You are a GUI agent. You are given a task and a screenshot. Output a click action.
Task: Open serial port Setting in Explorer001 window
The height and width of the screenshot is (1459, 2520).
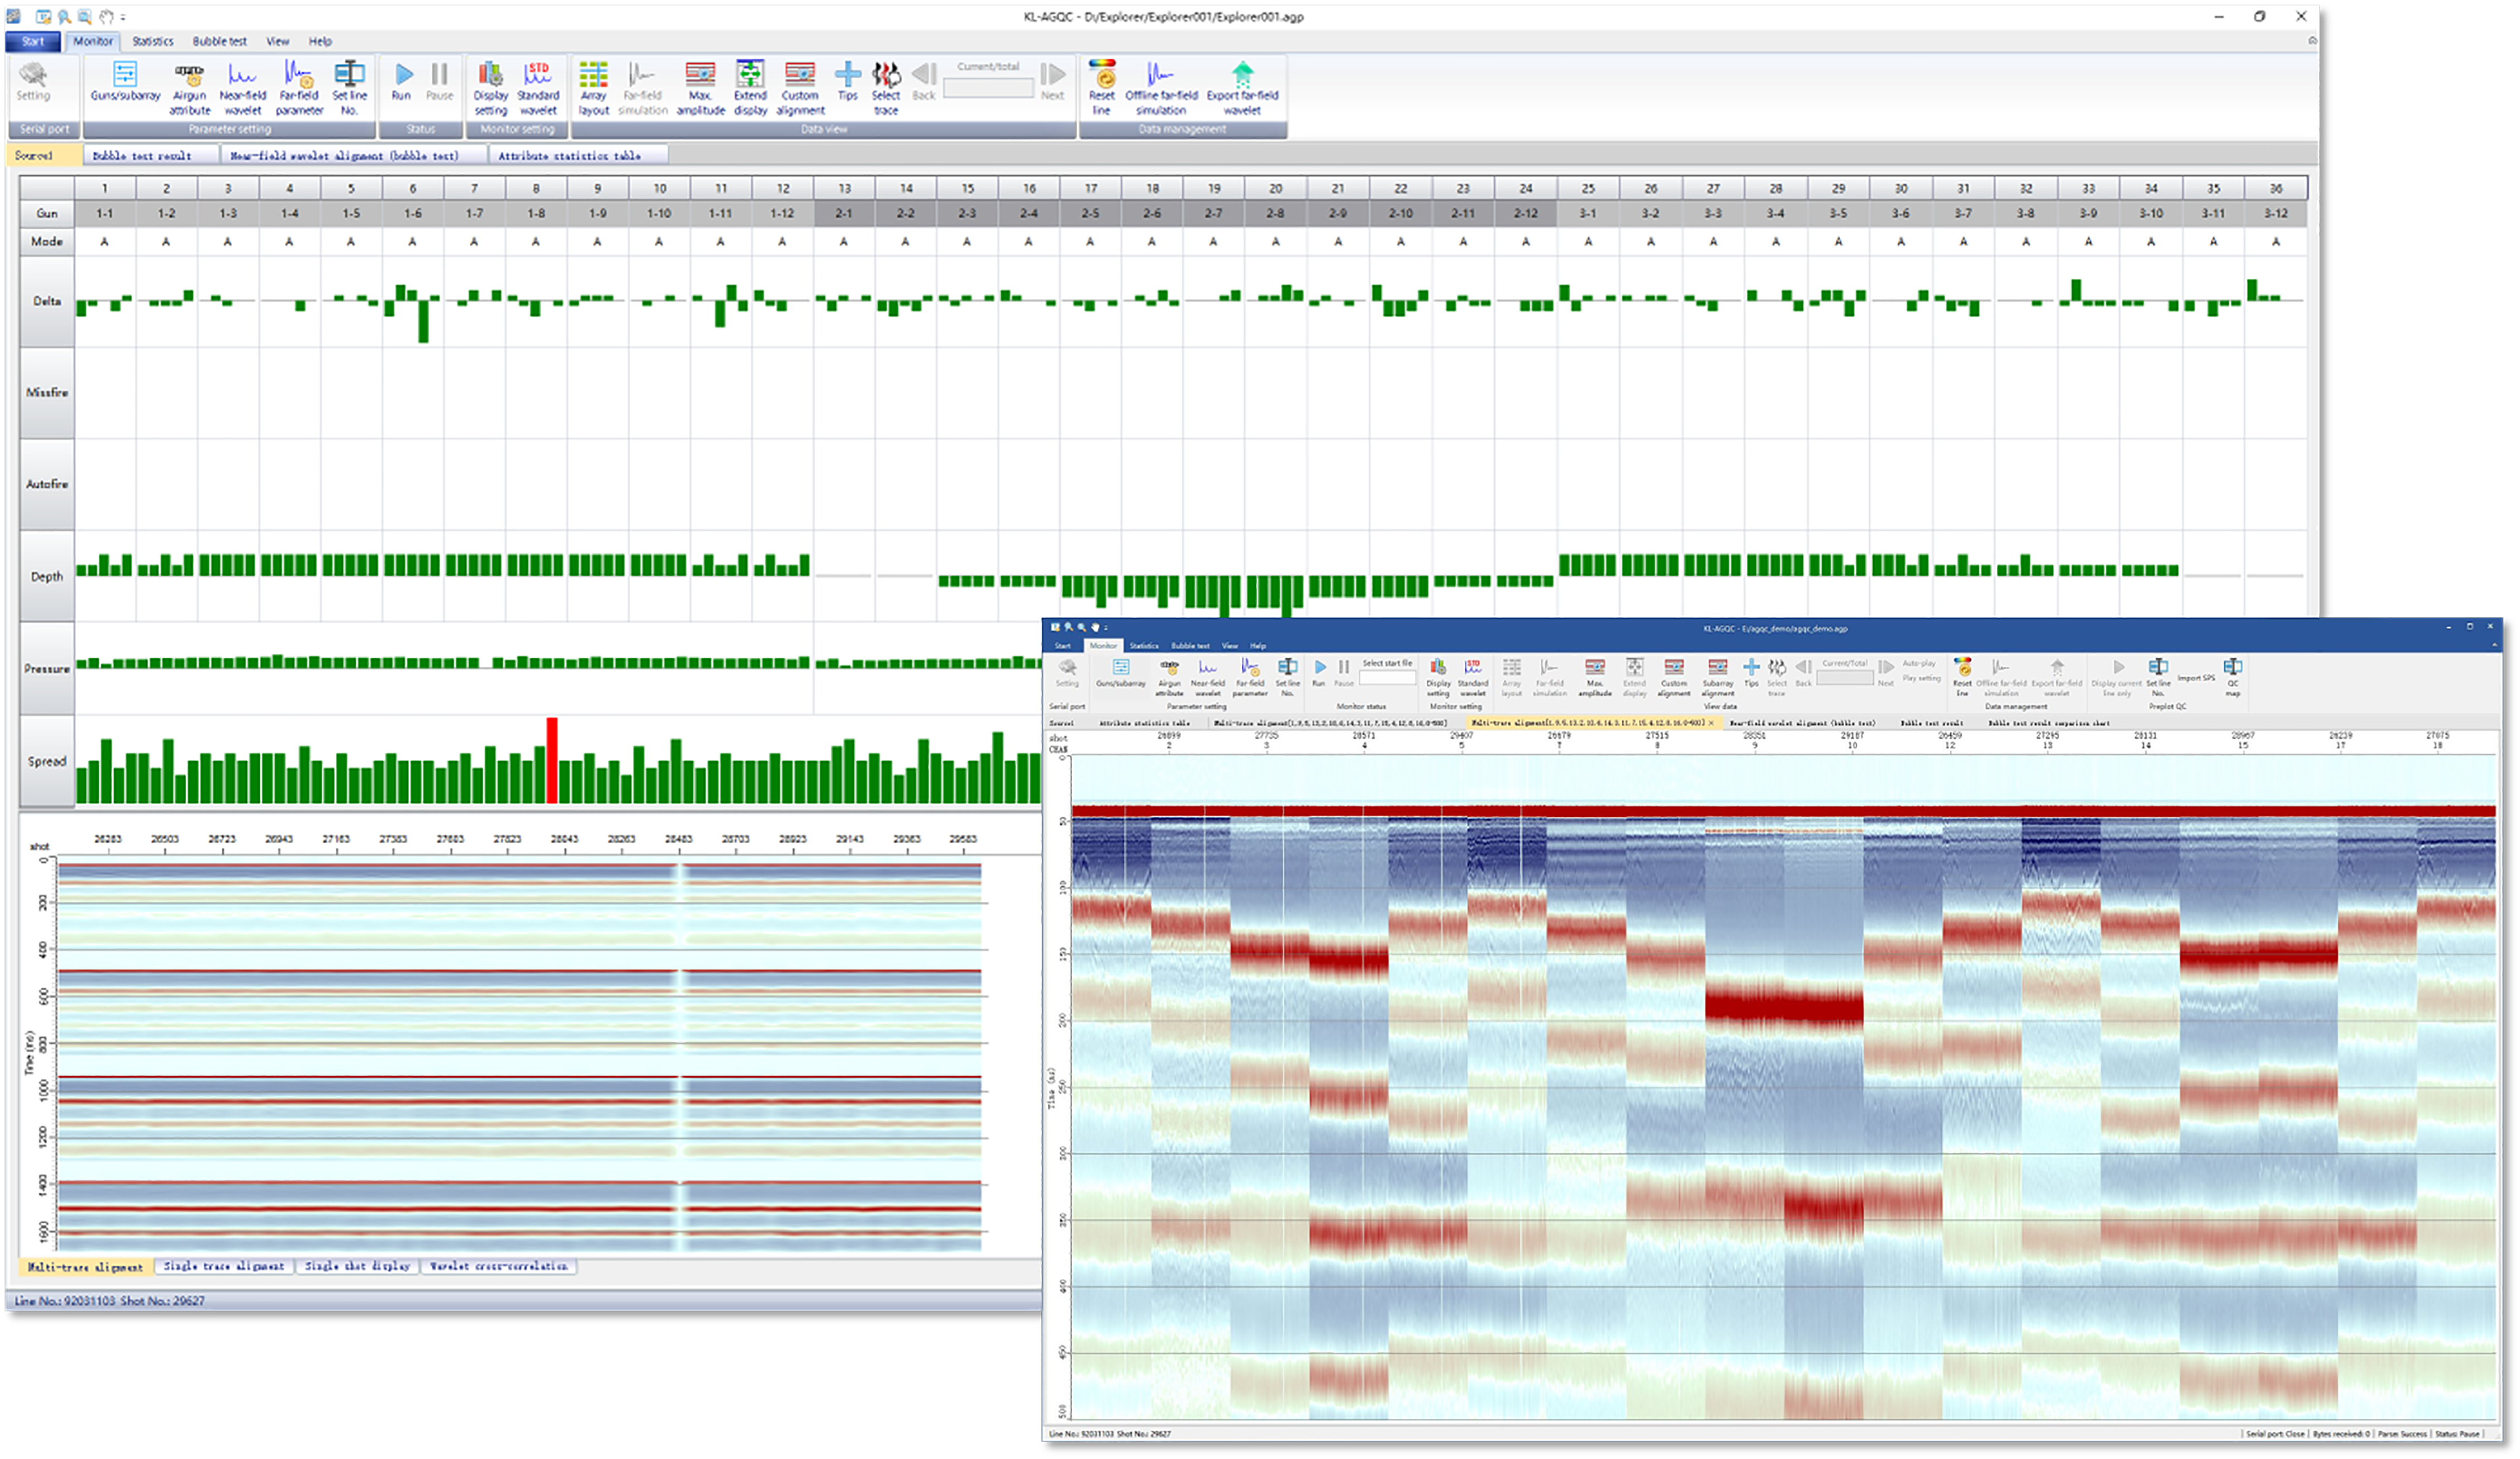pyautogui.click(x=33, y=81)
